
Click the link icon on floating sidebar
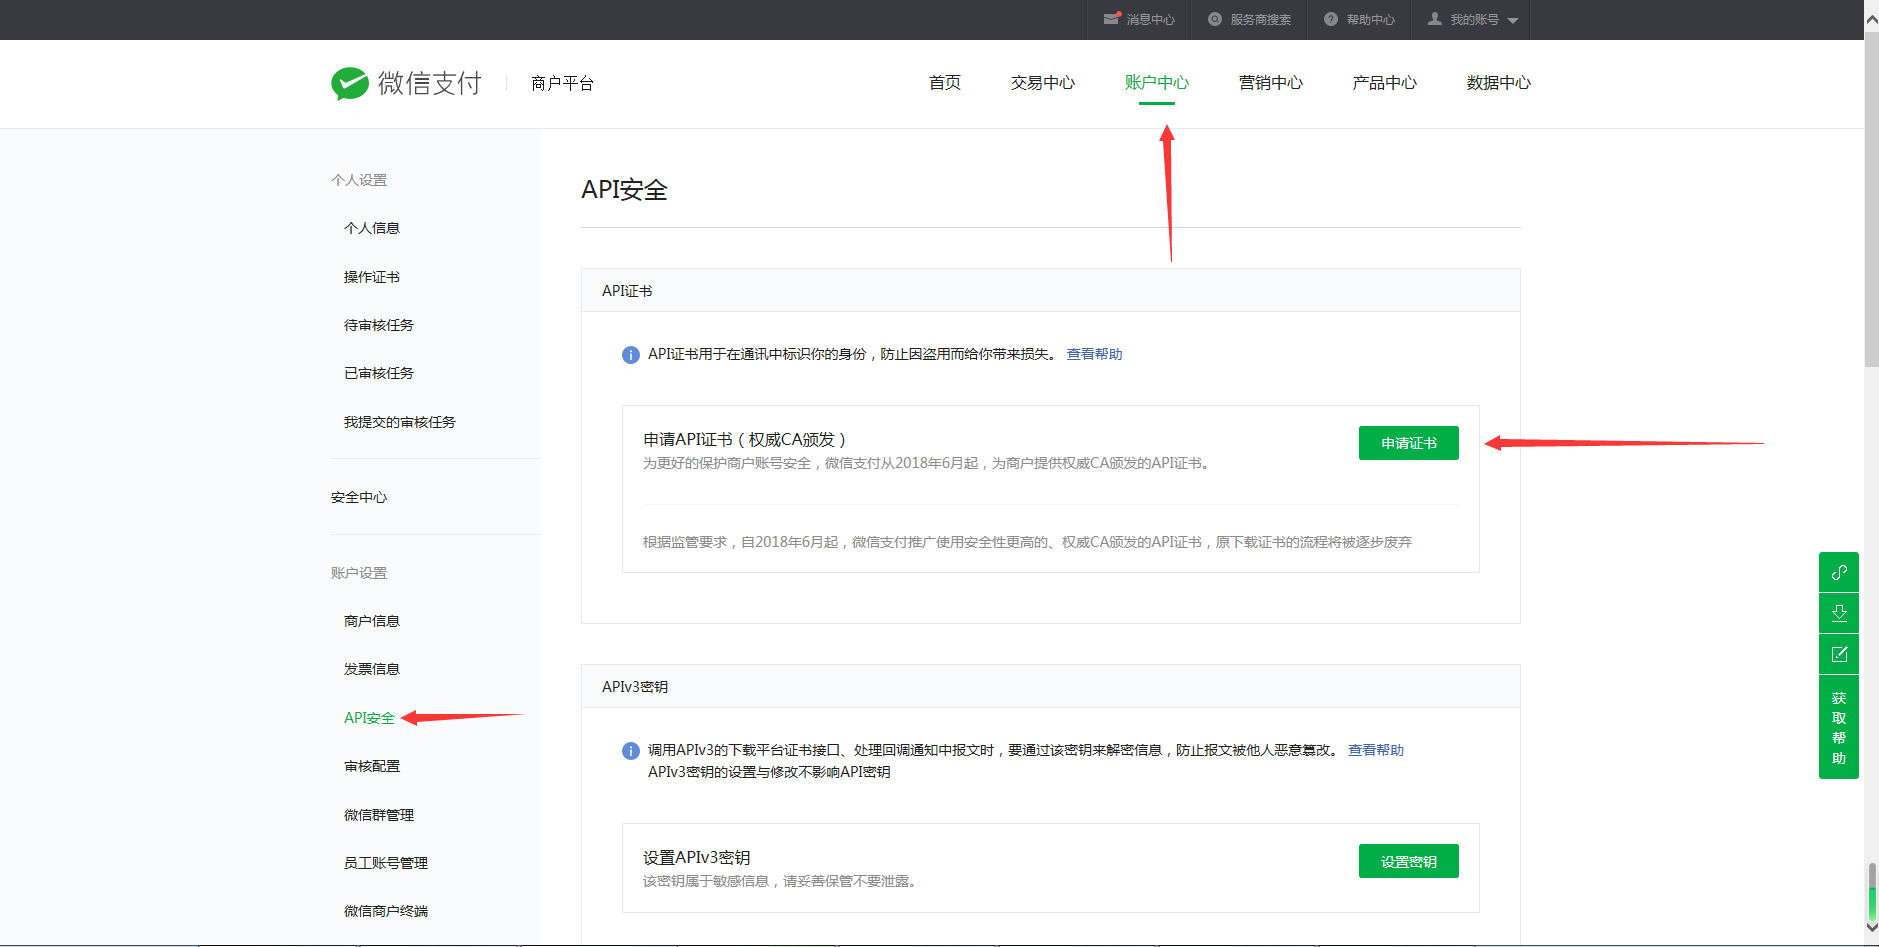click(x=1839, y=572)
